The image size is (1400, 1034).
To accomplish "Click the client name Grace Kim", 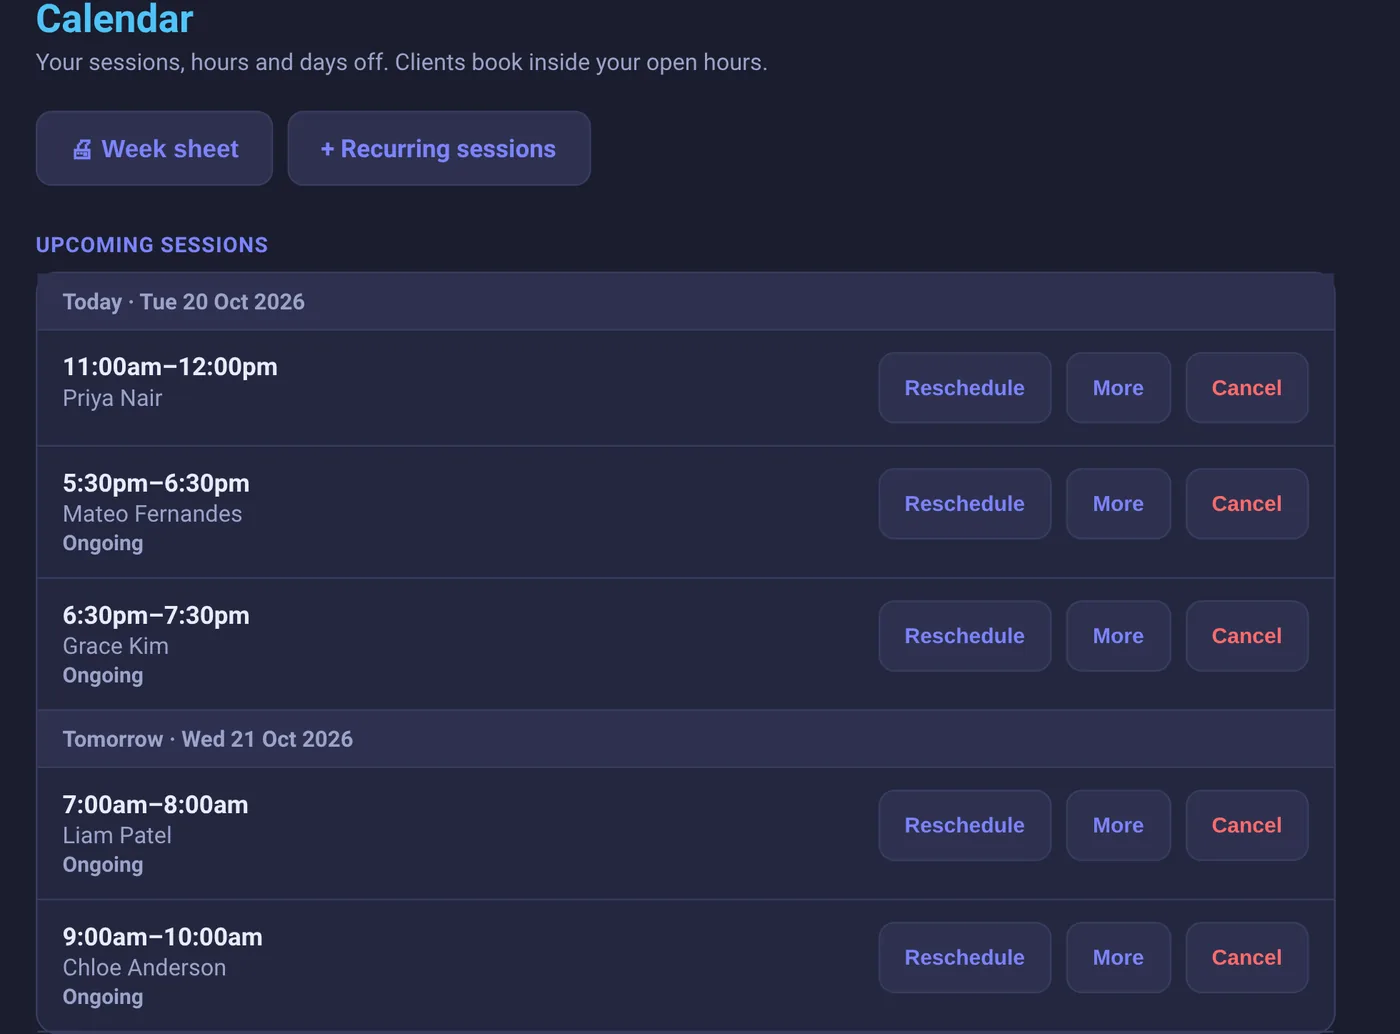I will pos(115,646).
